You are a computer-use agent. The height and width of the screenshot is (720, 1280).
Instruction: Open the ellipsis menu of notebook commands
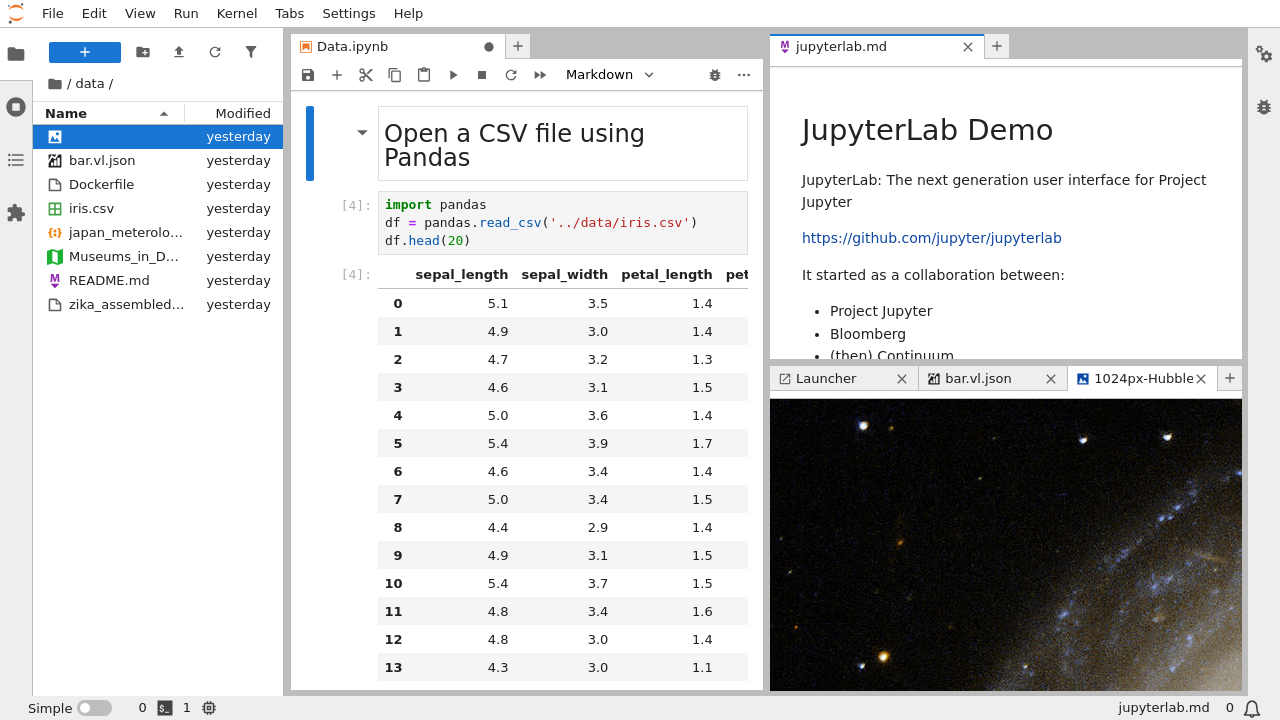(x=743, y=74)
